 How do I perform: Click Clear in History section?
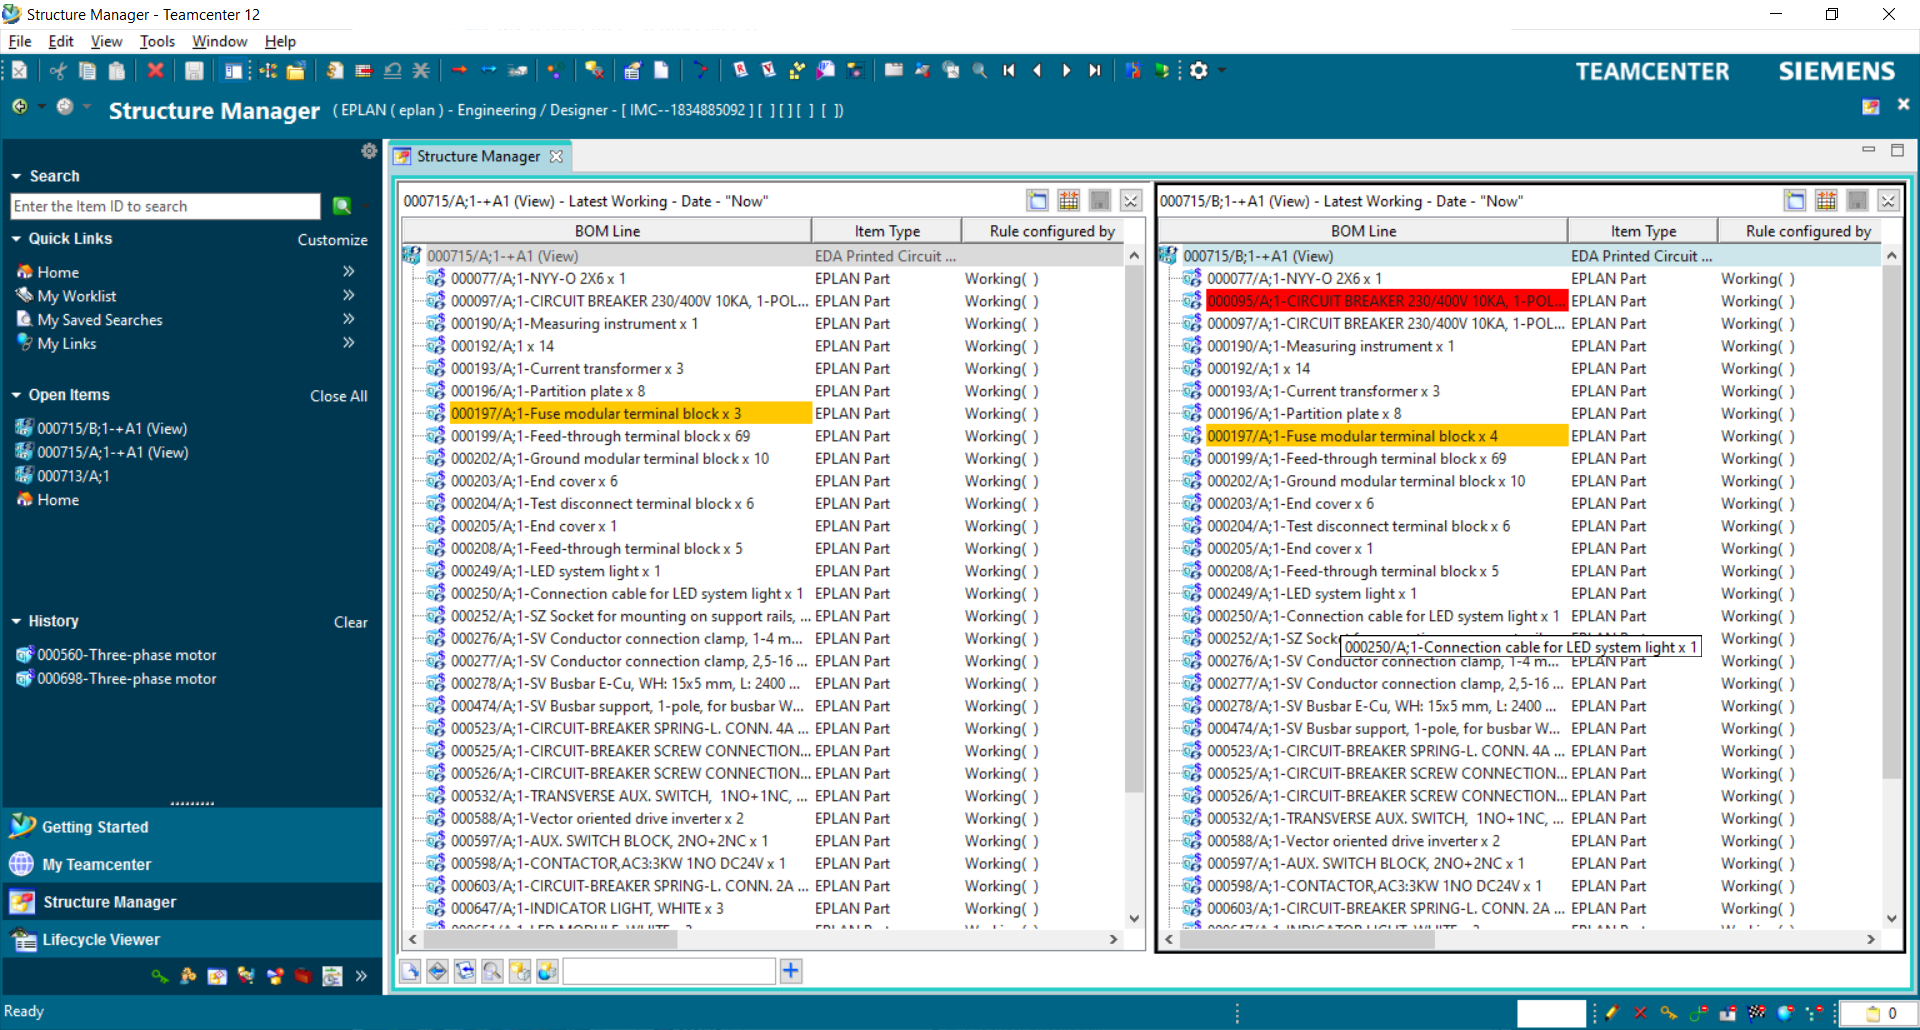350,622
